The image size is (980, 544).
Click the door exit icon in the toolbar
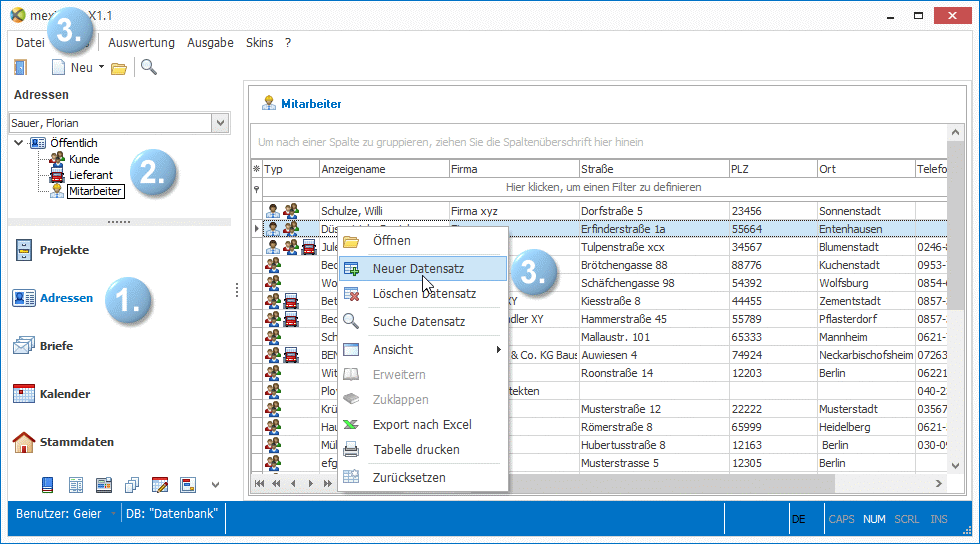[21, 68]
